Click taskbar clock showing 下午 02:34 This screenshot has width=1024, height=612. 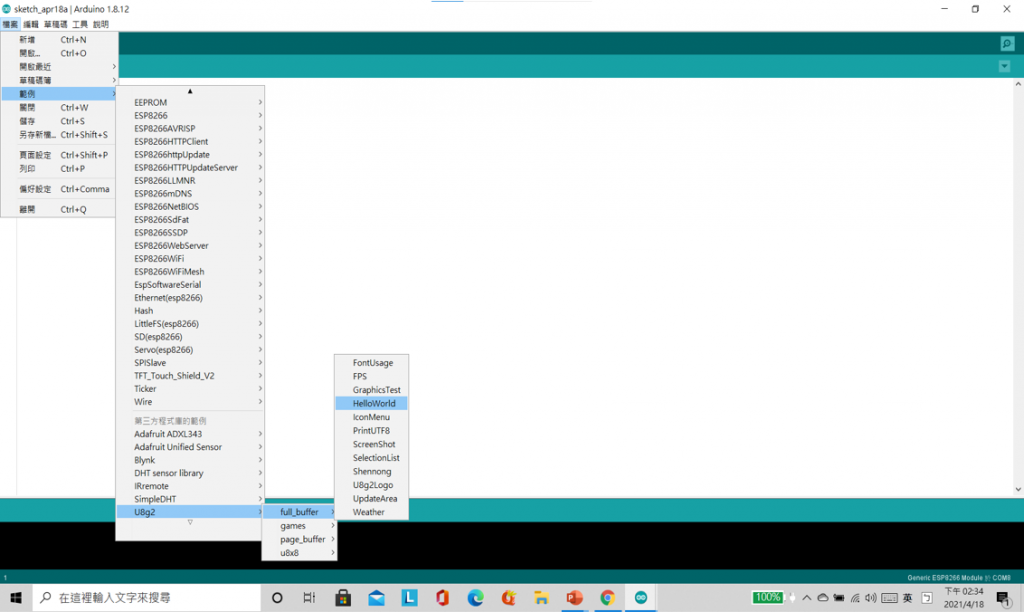964,598
